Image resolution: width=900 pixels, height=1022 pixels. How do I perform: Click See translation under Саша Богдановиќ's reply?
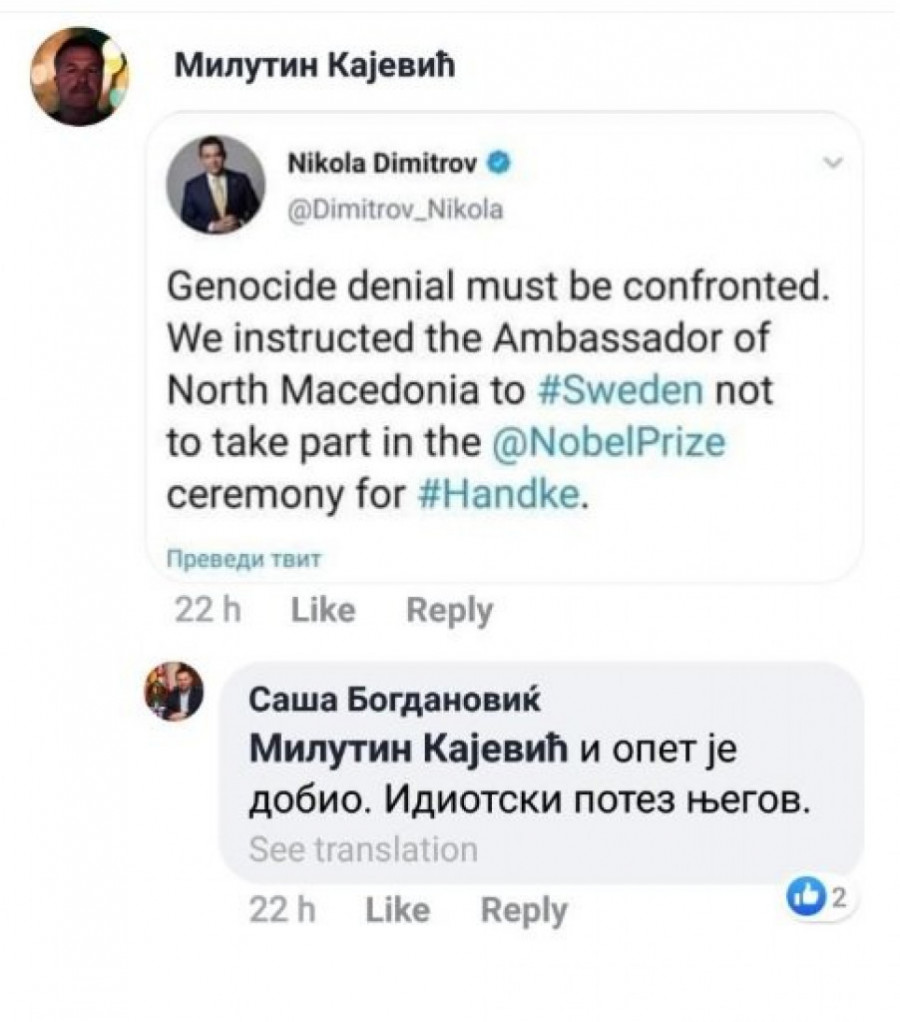362,850
